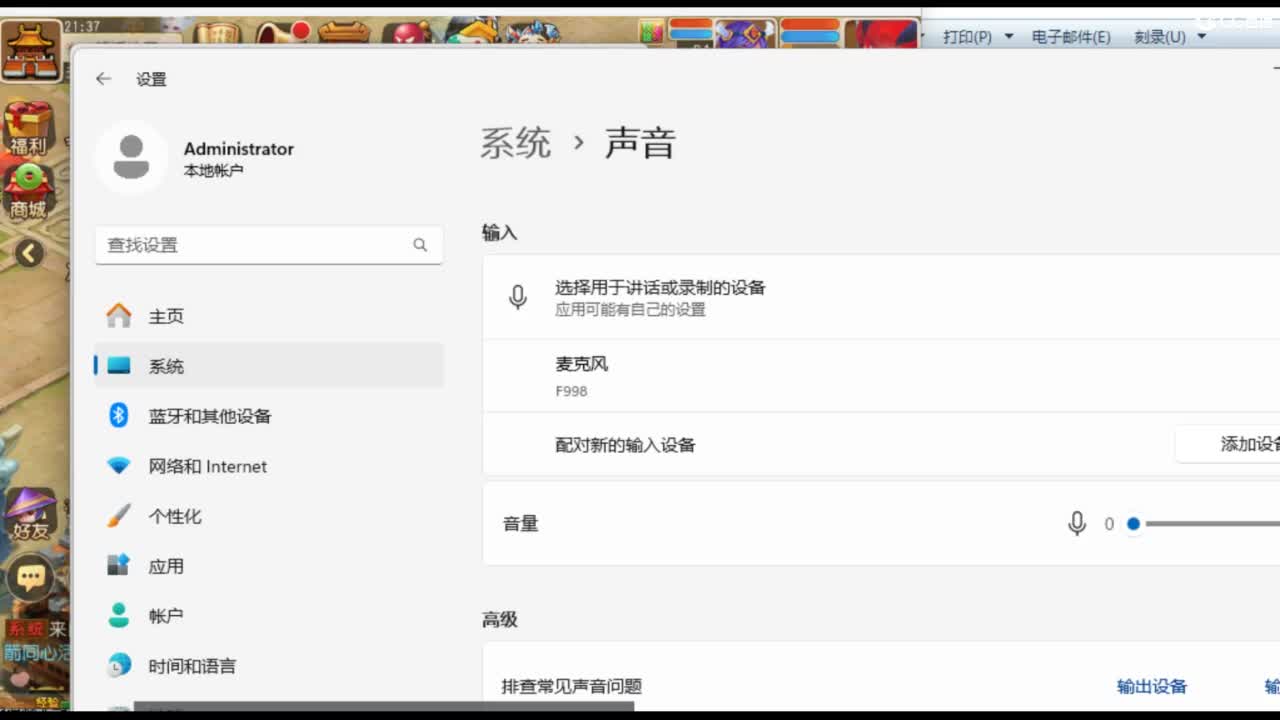This screenshot has width=1280, height=720.
Task: Click the microphone icon beside 选择用于讲话或录制的设备
Action: [x=517, y=297]
